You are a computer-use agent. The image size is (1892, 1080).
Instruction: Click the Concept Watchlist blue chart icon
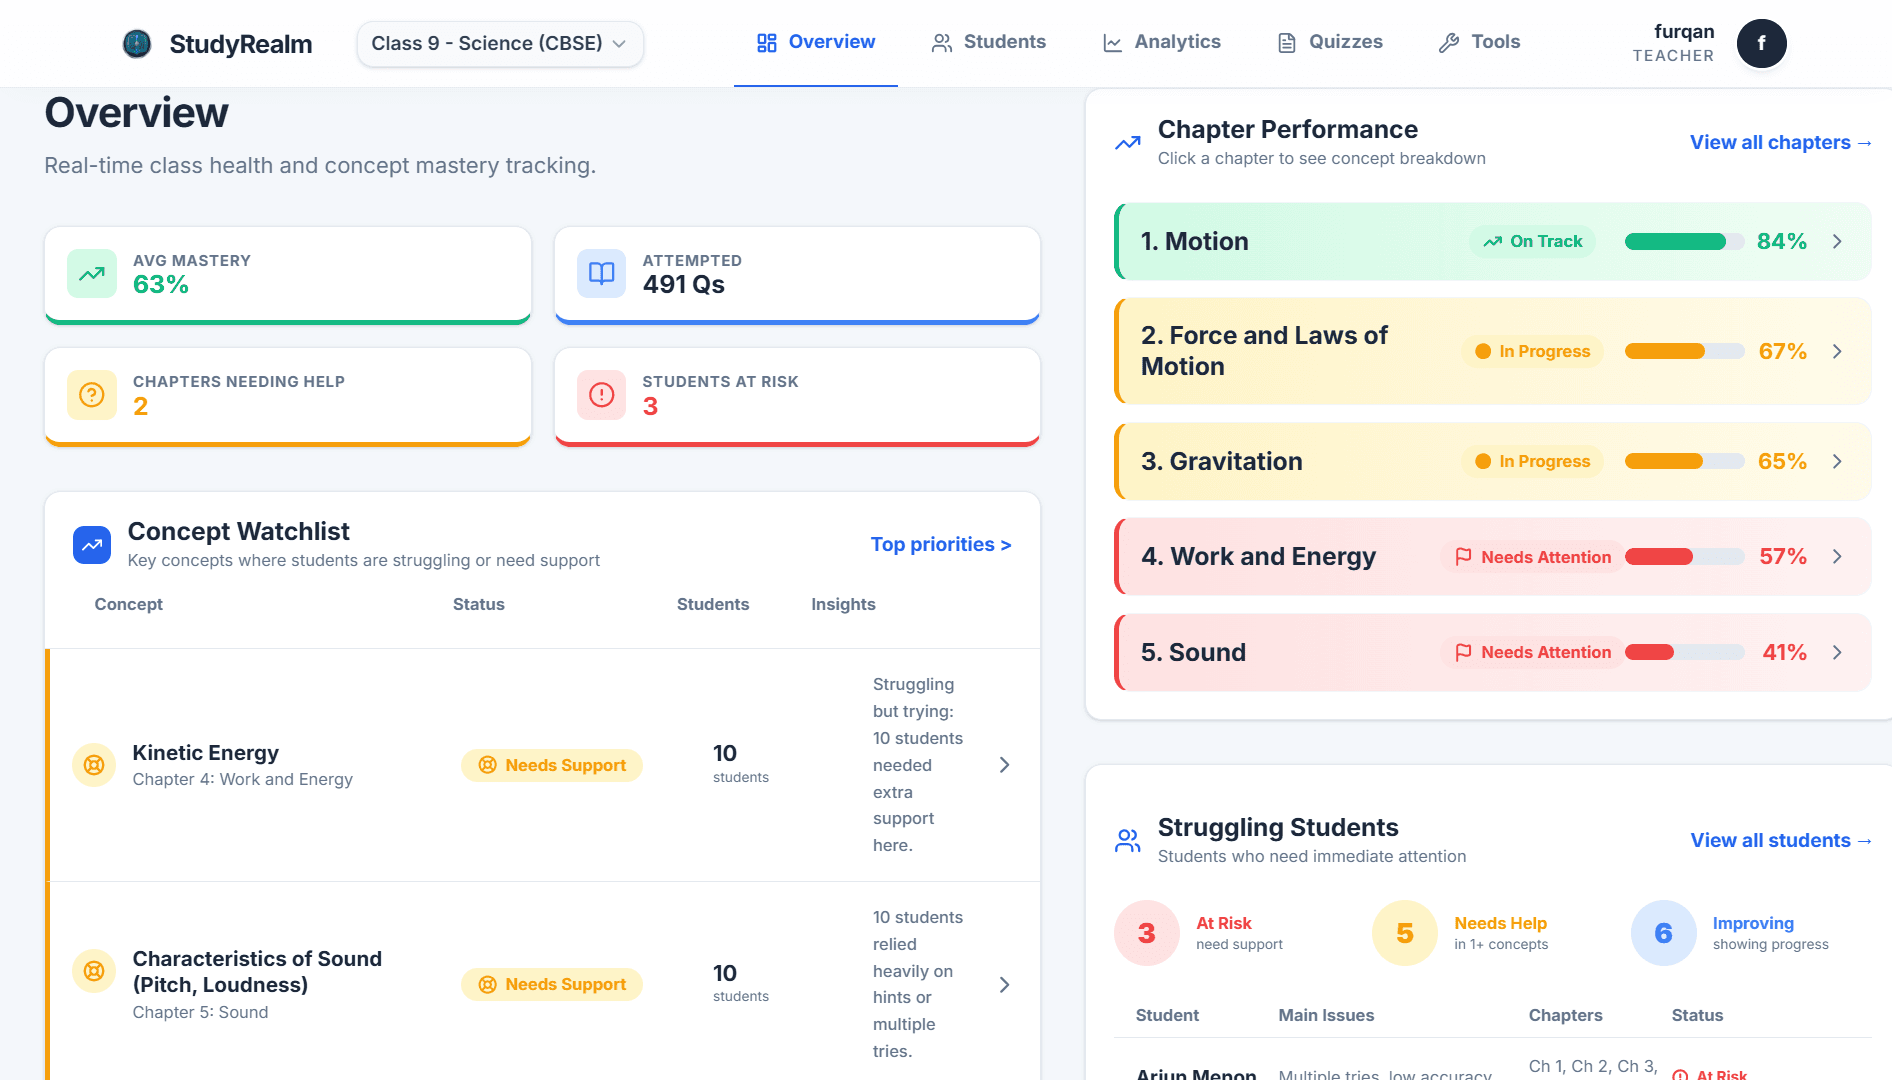92,545
